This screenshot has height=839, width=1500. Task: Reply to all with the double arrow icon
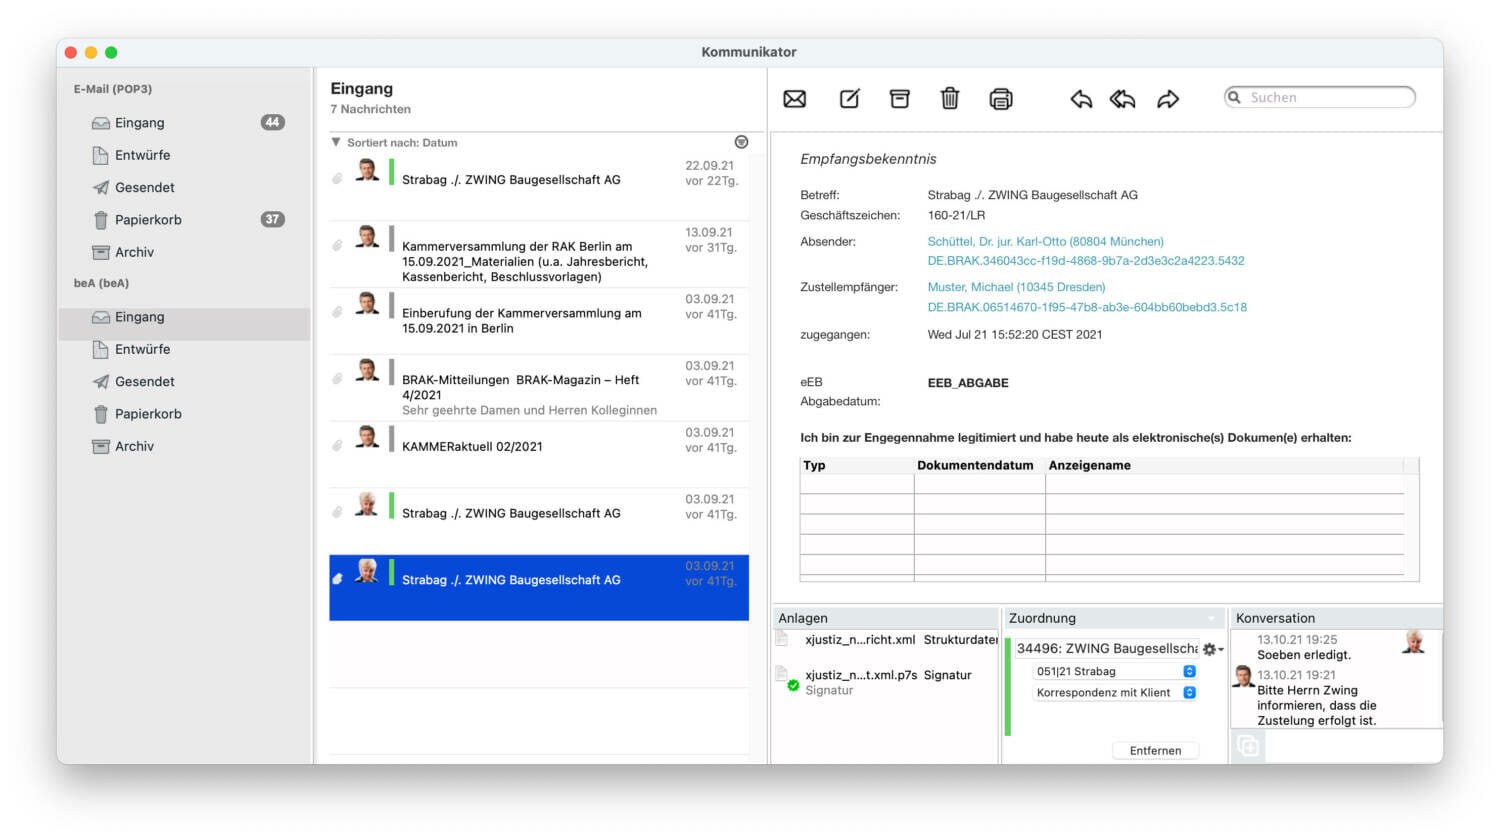(1121, 98)
